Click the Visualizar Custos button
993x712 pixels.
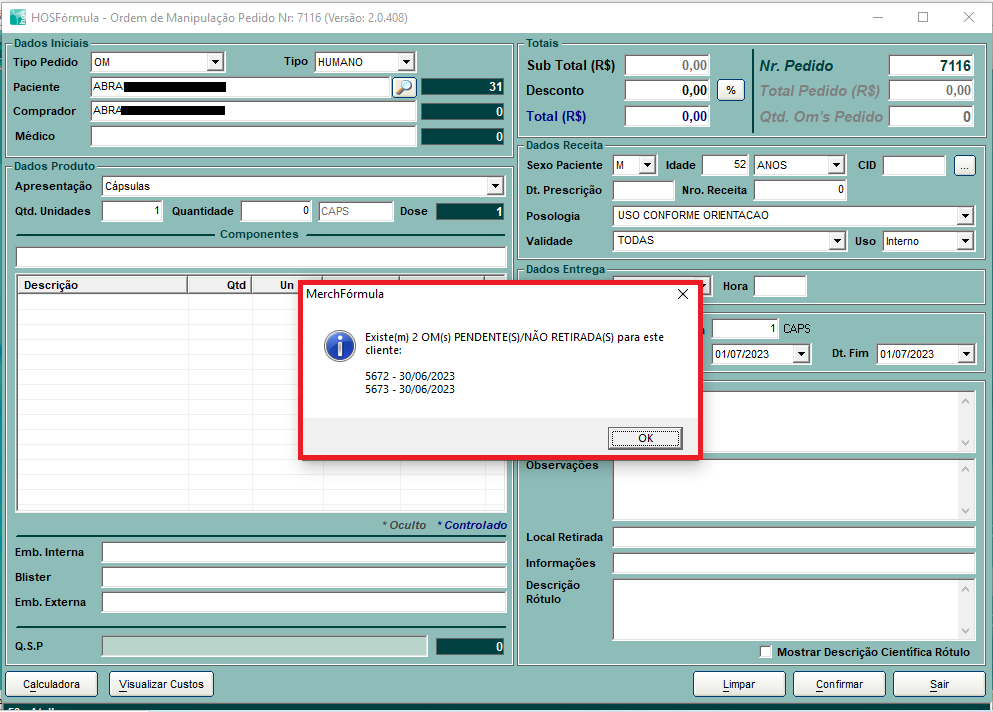161,684
